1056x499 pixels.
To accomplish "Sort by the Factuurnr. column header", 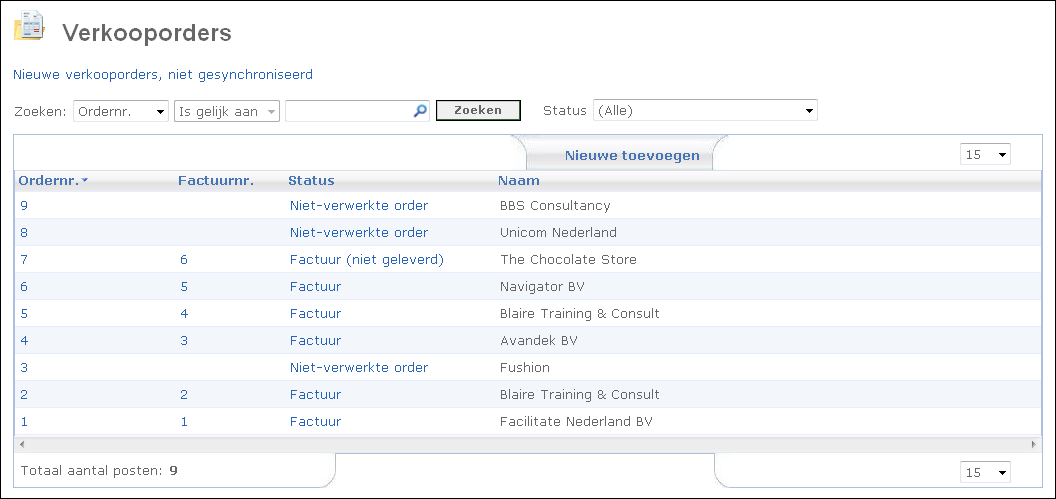I will tap(216, 180).
